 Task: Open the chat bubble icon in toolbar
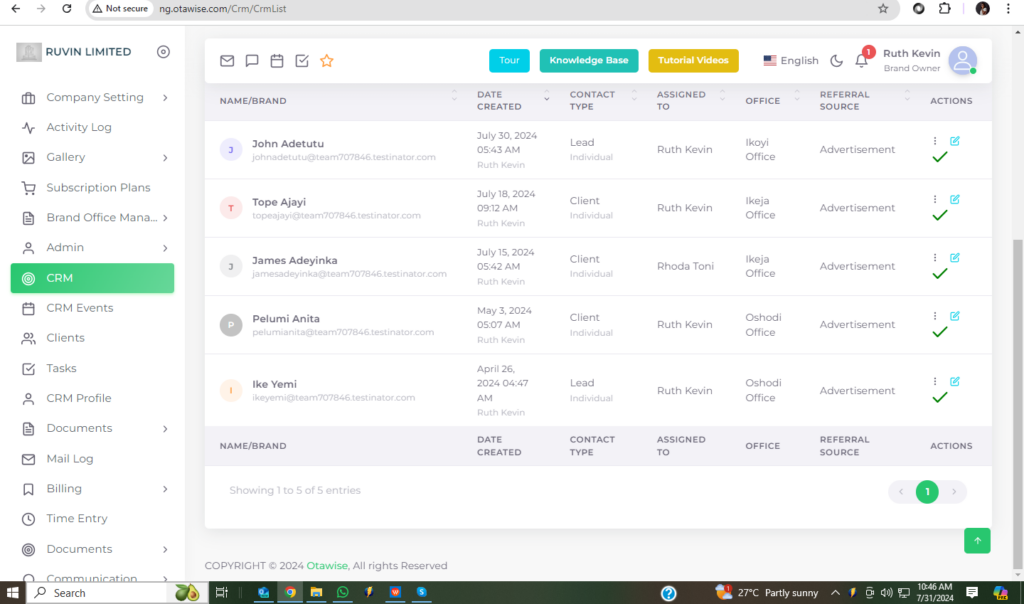click(252, 61)
